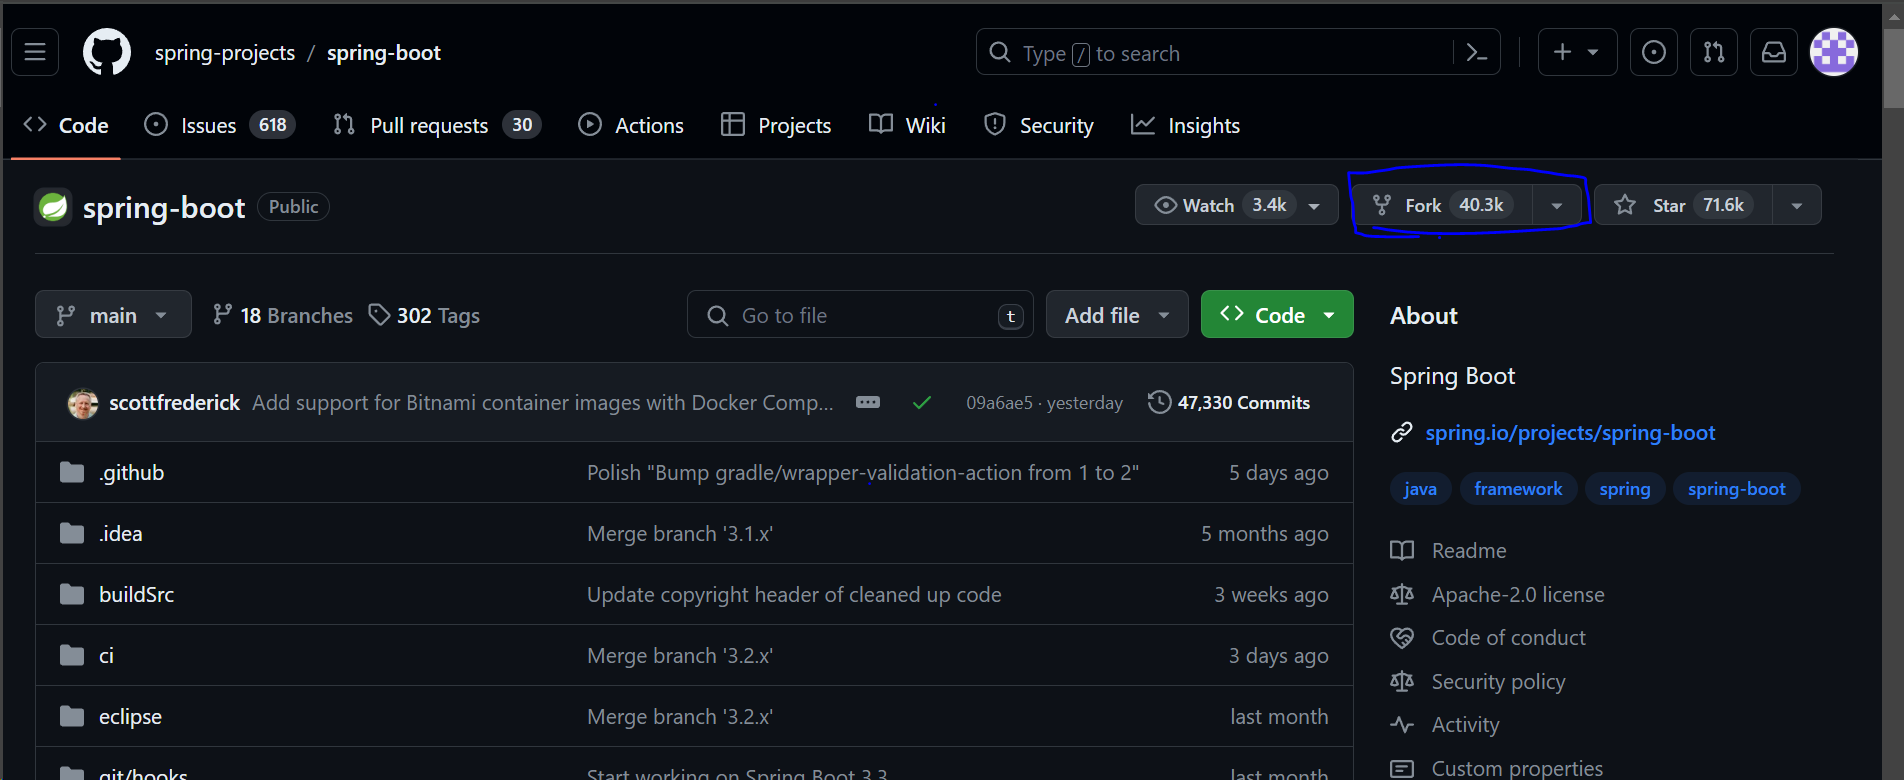Open the Security policy link
The width and height of the screenshot is (1904, 780).
1478,681
